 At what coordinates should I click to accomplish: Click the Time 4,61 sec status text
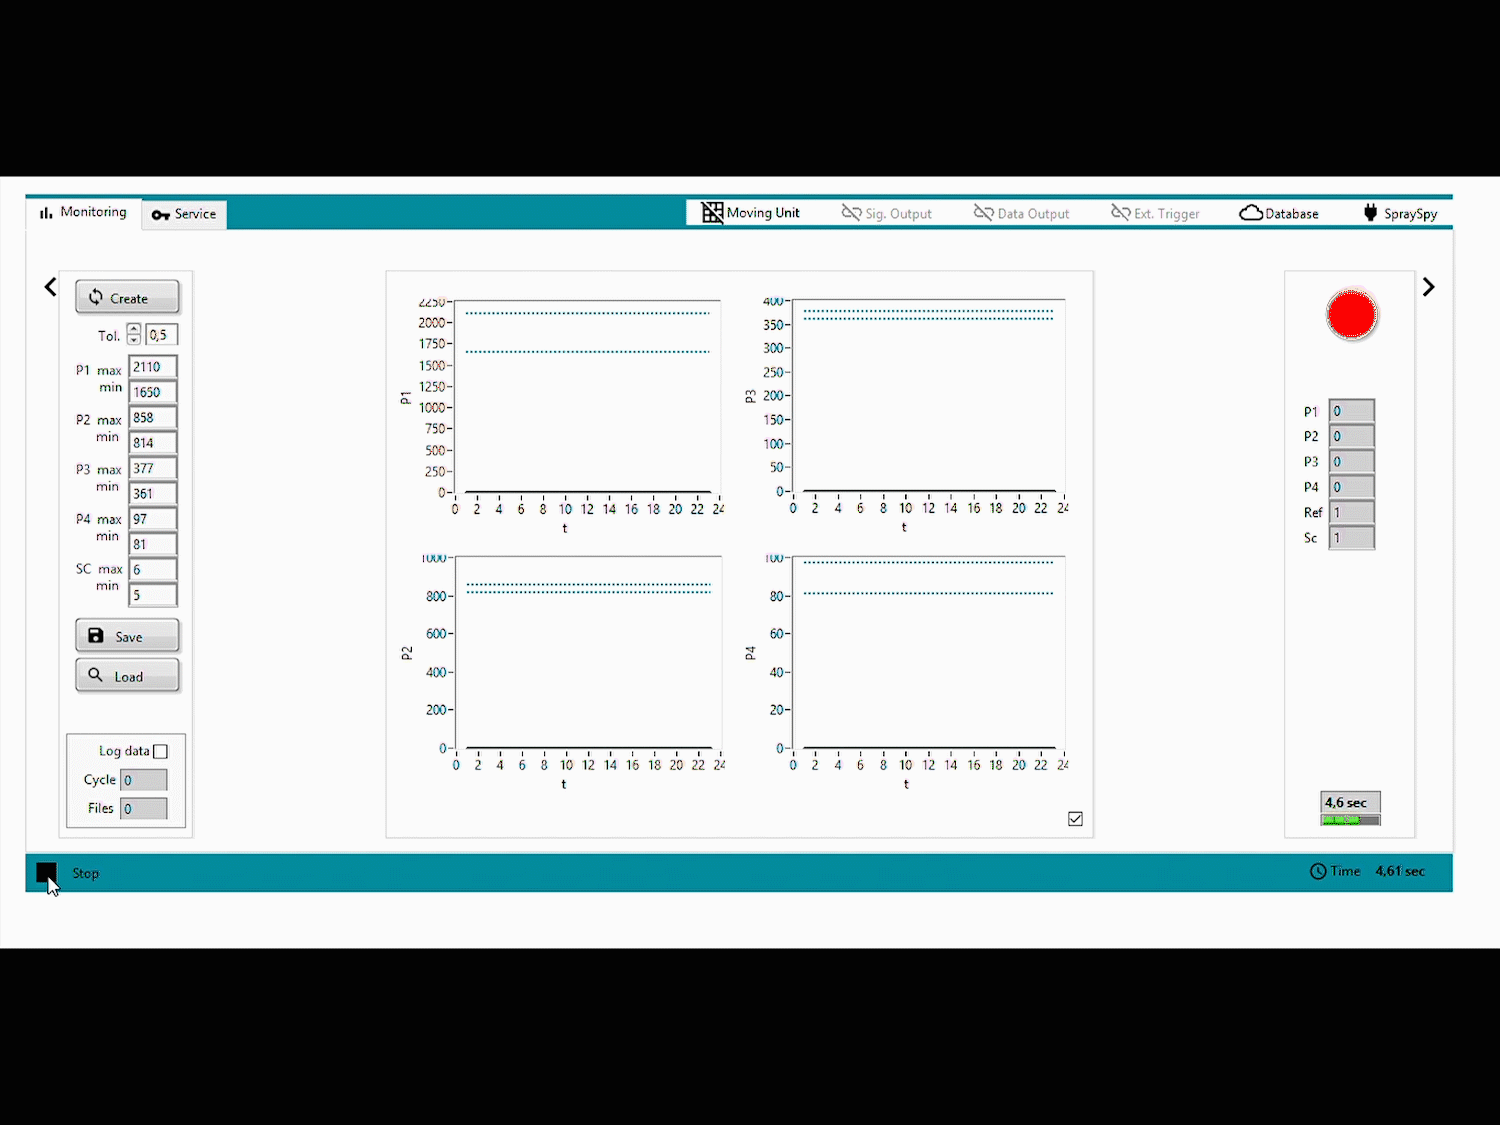[x=1378, y=871]
